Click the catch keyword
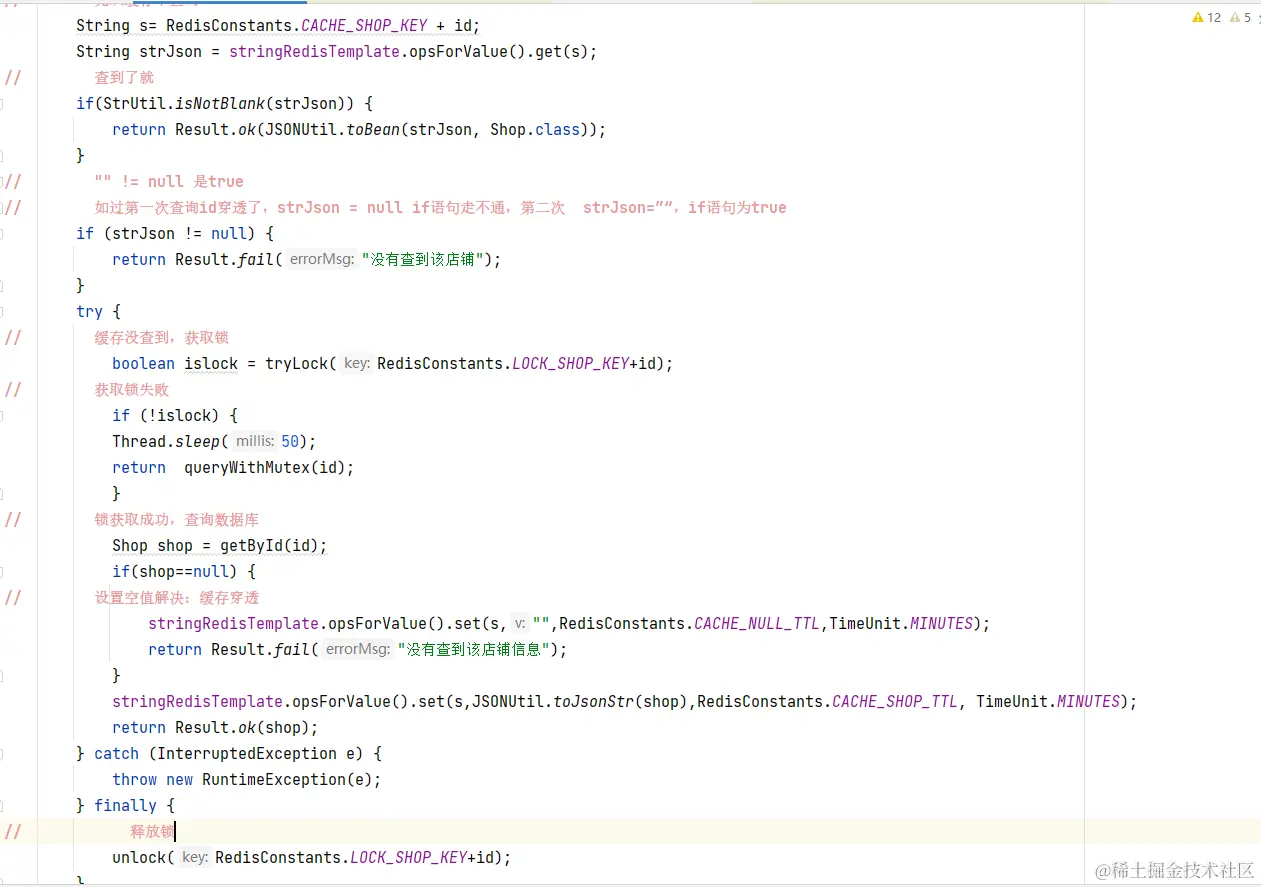The height and width of the screenshot is (887, 1261). pos(116,753)
